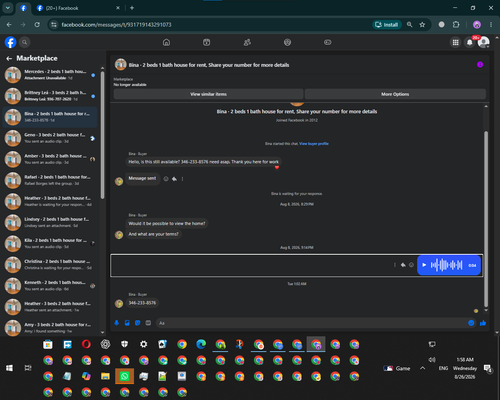Click the volume speaker tray icon

coord(432,360)
